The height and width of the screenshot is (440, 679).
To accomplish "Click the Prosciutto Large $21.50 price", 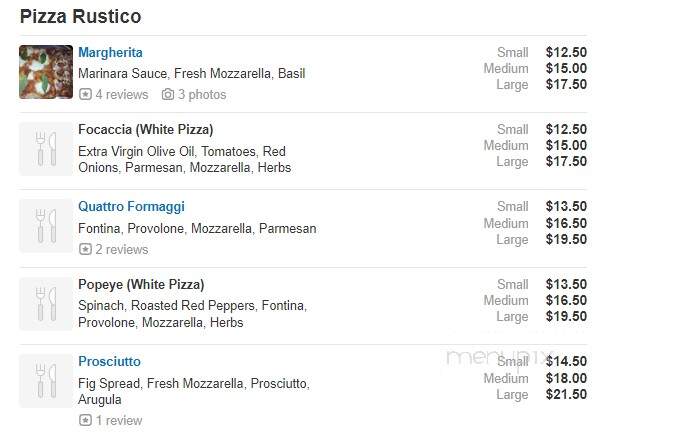I will coord(566,394).
